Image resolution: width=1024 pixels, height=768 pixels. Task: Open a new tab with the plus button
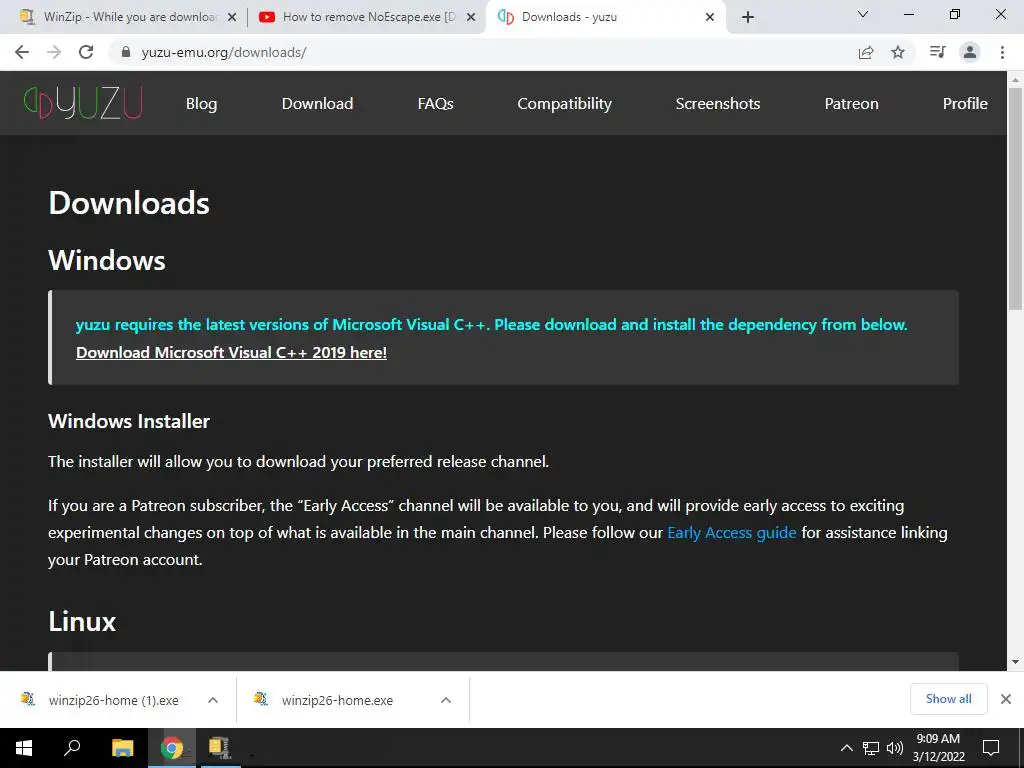(748, 17)
